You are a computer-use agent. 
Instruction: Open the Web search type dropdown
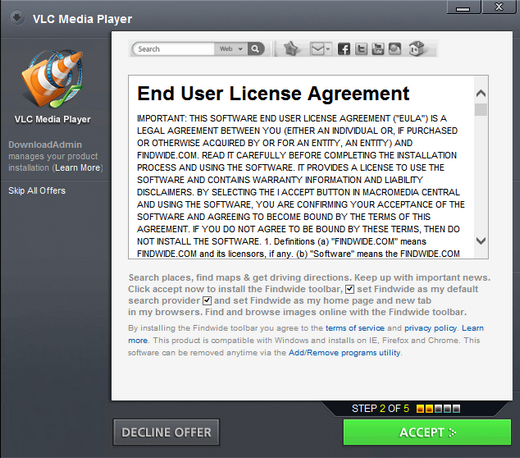tap(231, 49)
